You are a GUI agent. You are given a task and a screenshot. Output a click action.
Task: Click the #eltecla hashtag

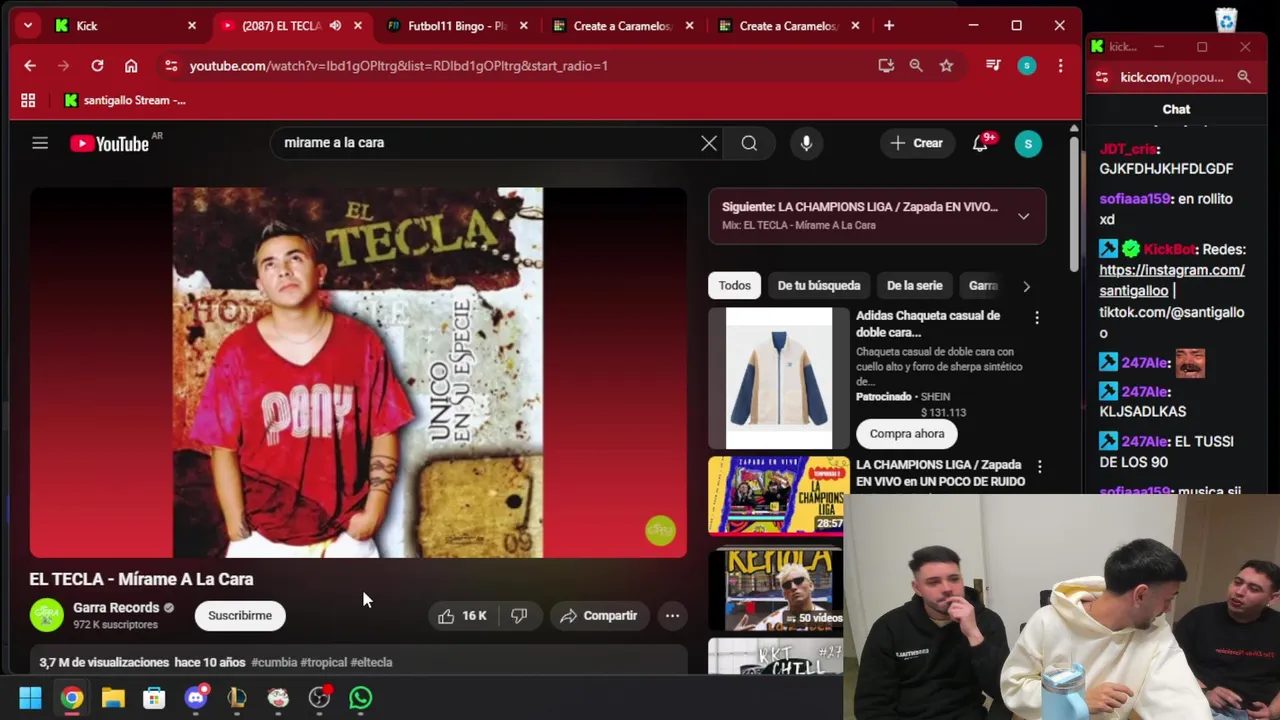tap(371, 662)
